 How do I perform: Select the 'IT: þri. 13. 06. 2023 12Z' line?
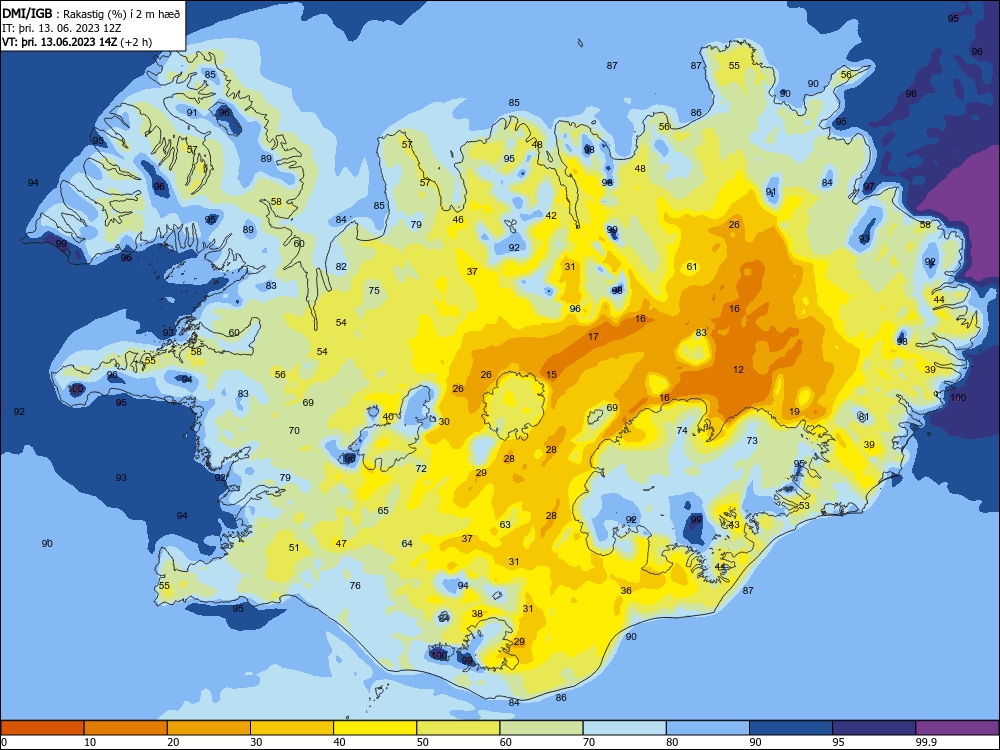pos(62,28)
